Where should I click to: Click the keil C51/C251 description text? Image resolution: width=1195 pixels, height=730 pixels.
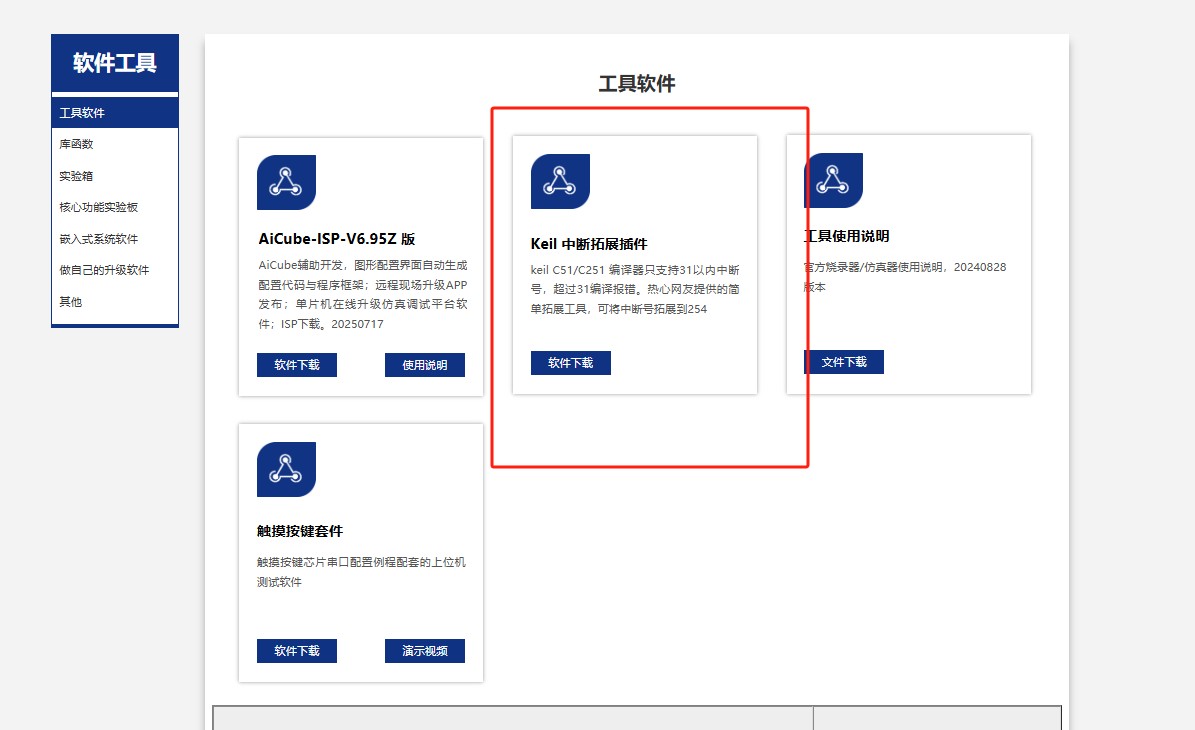(635, 290)
